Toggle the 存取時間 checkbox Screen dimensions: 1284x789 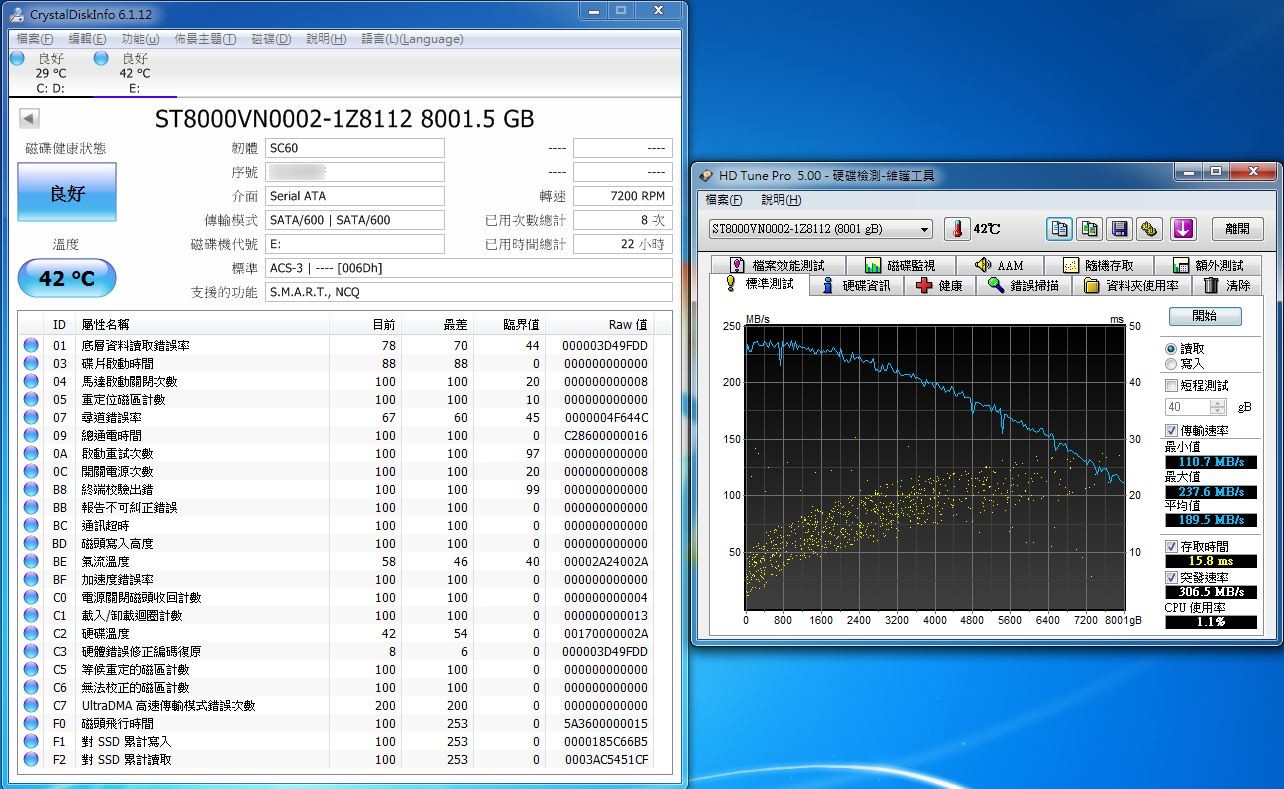point(1172,547)
